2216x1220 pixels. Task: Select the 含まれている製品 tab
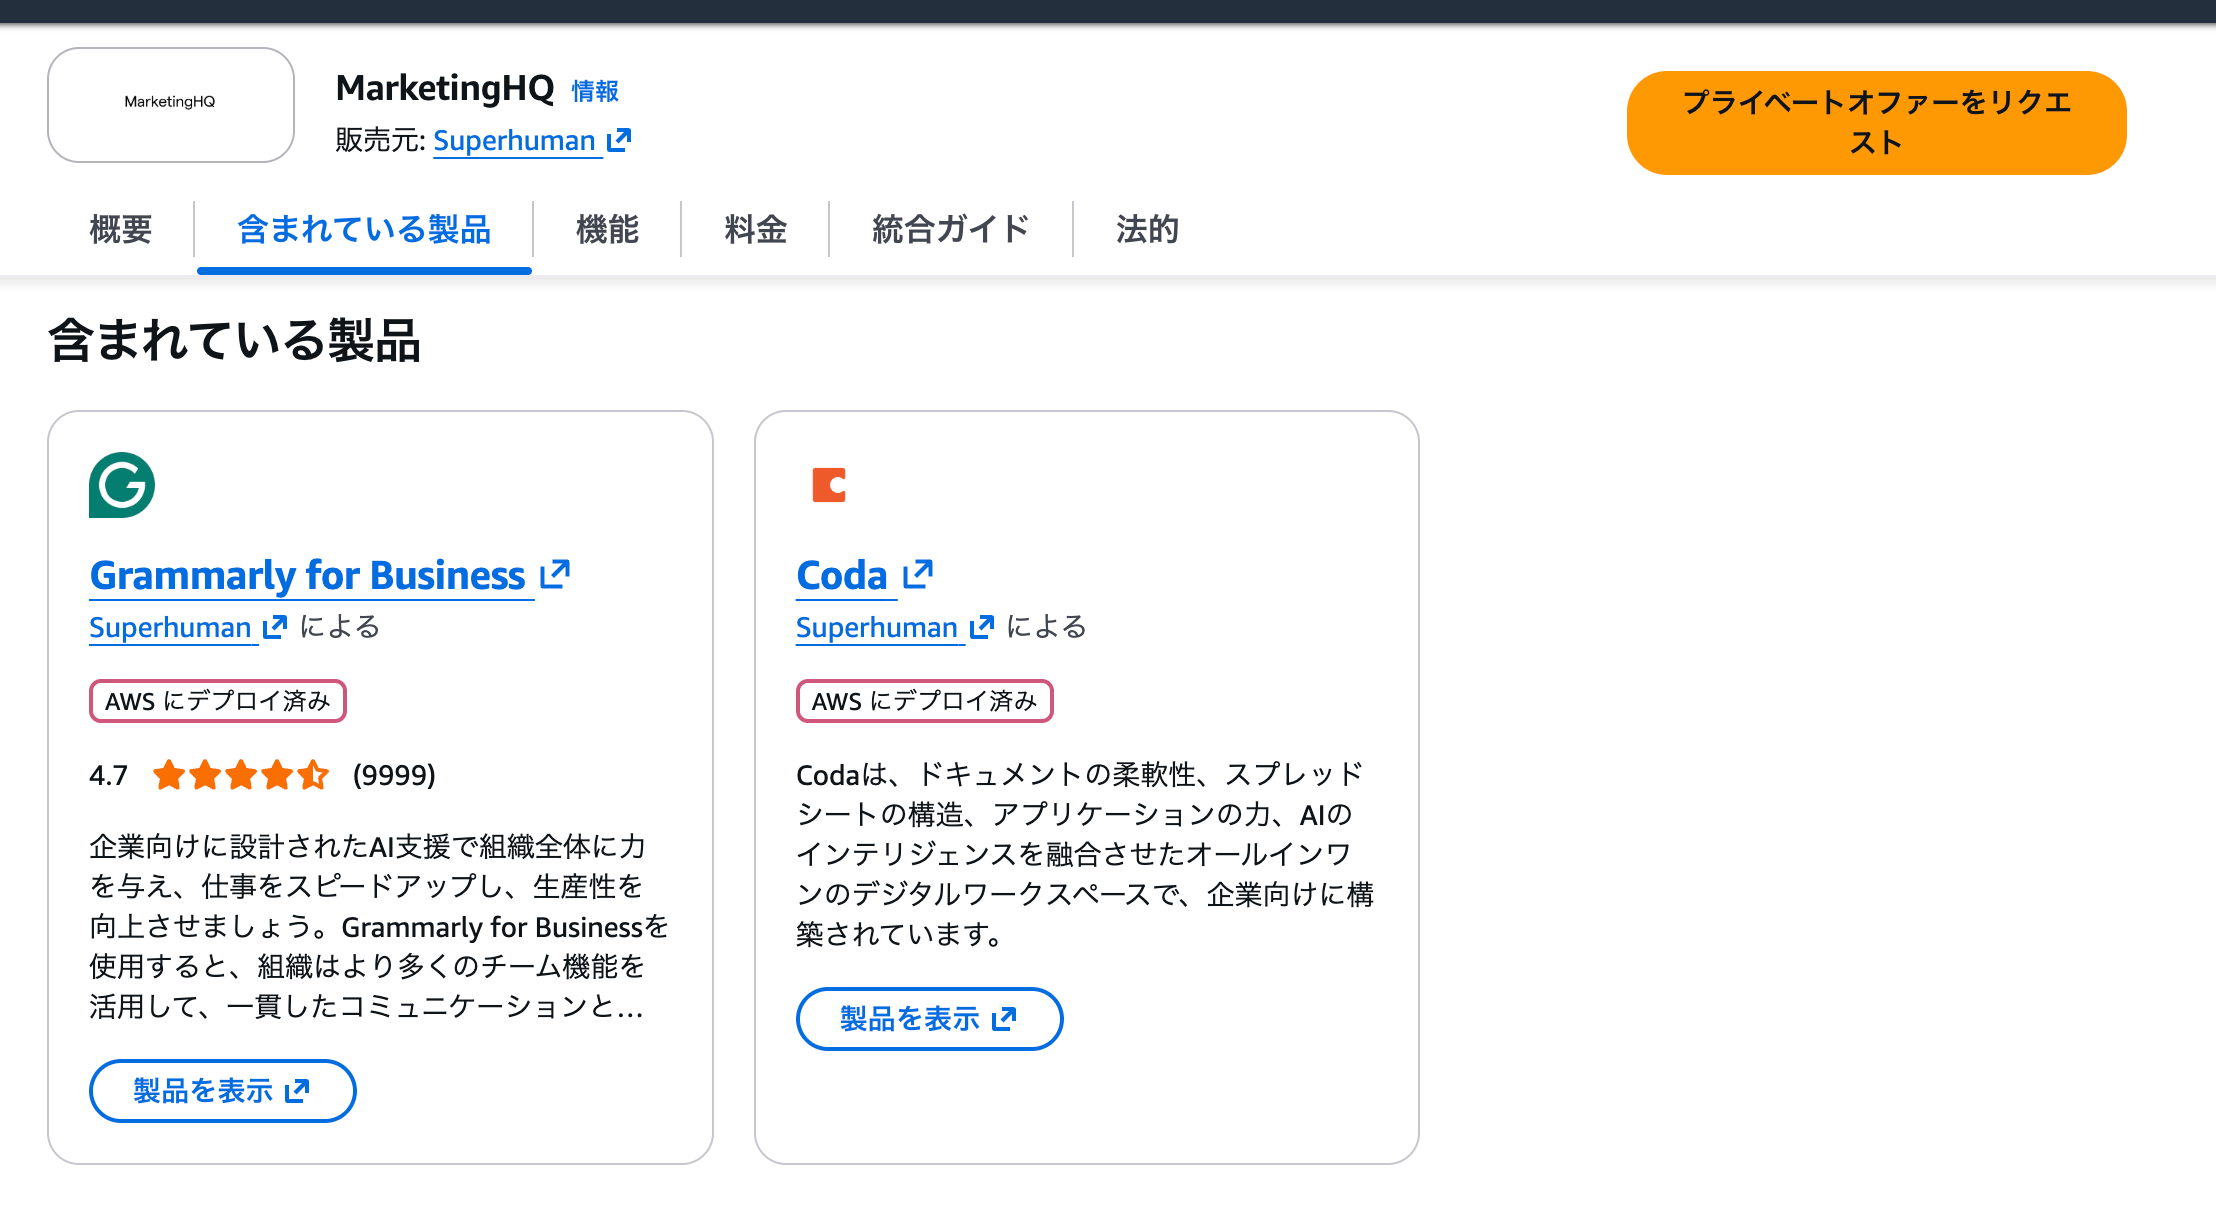point(364,229)
